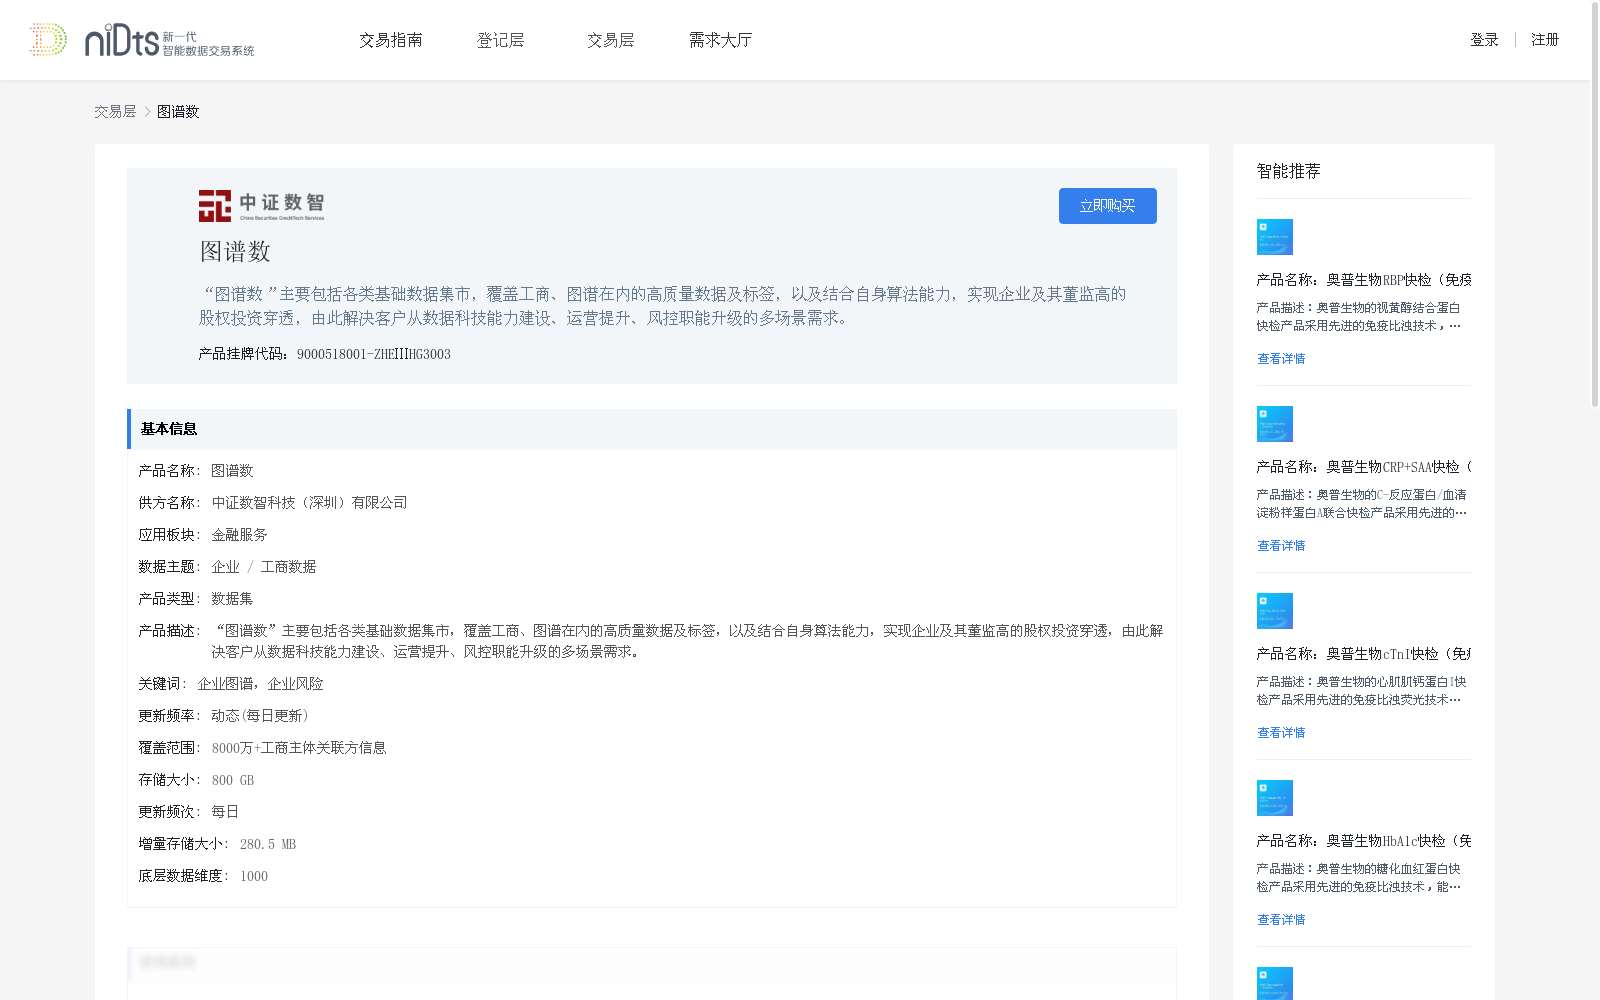The width and height of the screenshot is (1600, 1000).
Task: View details of 奥普生物CRP+SAA快检 product
Action: tap(1281, 546)
